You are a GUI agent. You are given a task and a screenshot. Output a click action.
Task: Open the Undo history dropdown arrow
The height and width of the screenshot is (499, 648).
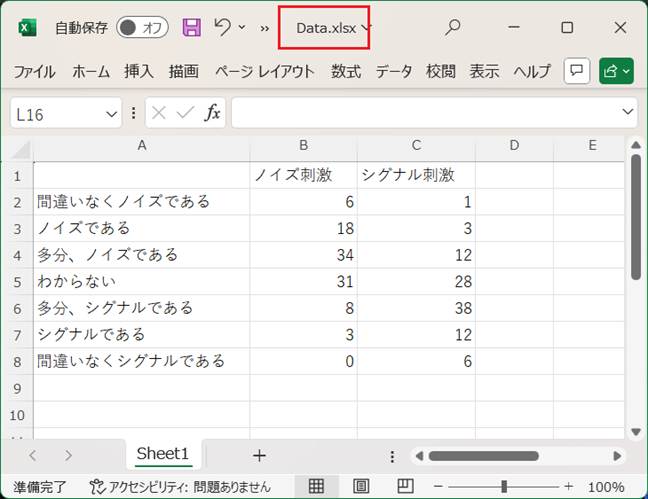(242, 28)
